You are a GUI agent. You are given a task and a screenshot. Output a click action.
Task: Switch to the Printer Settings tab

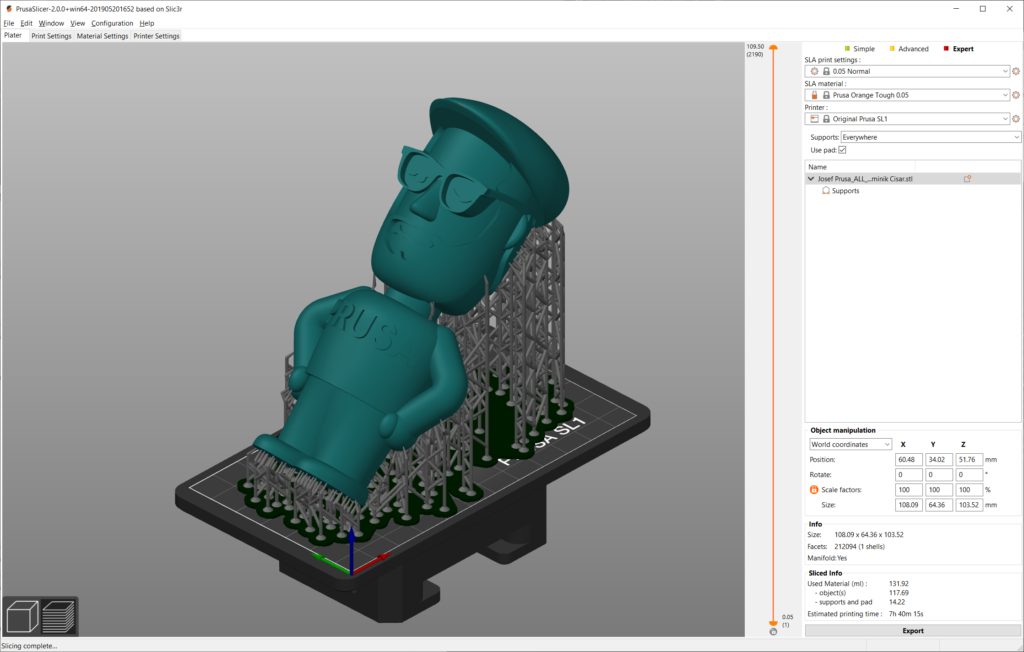tap(157, 36)
